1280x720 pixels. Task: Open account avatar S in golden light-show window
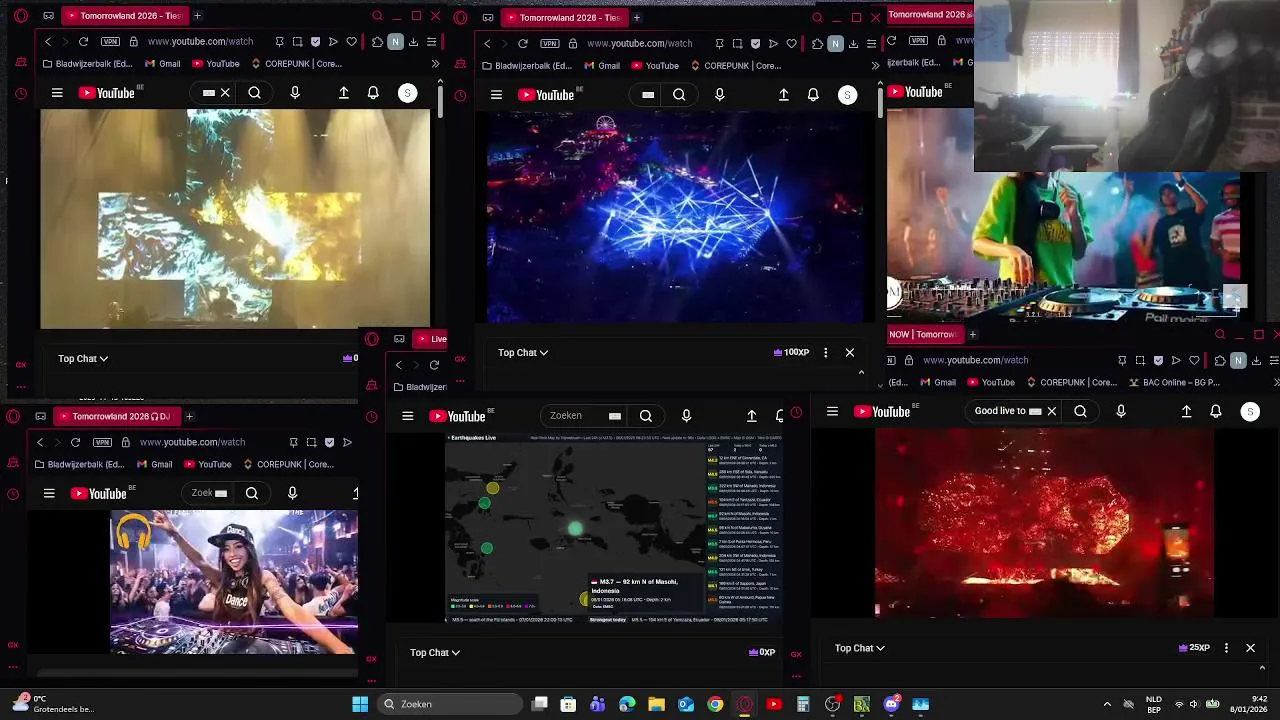(x=407, y=93)
